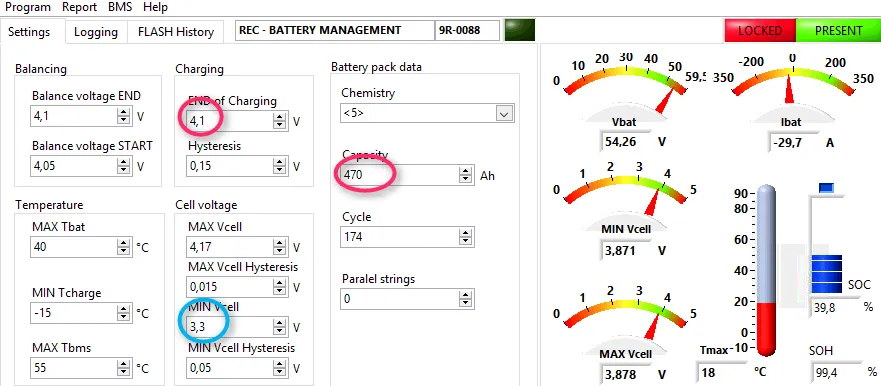Open the BMS menu
The height and width of the screenshot is (386, 881).
click(x=120, y=7)
